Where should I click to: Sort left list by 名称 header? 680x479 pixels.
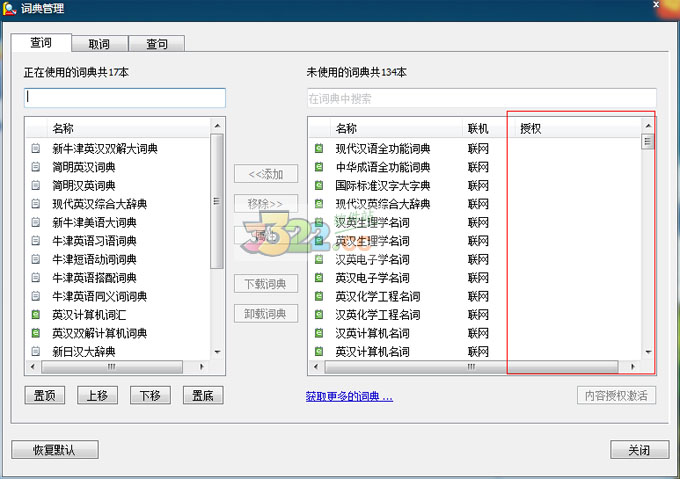point(128,128)
